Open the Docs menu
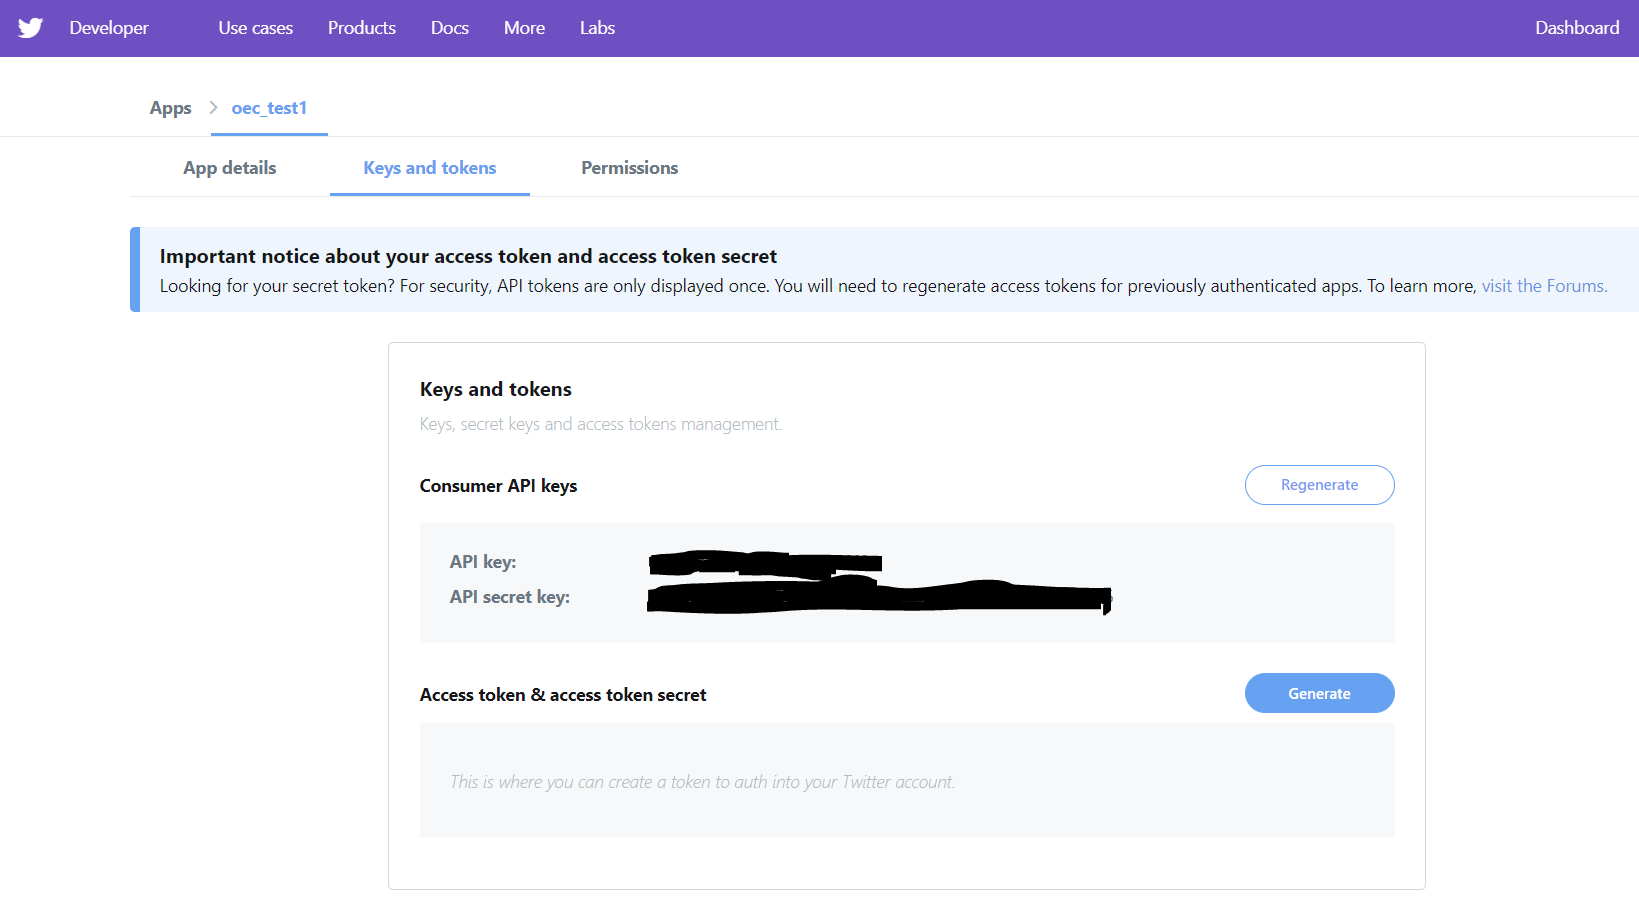The width and height of the screenshot is (1639, 908). coord(450,28)
